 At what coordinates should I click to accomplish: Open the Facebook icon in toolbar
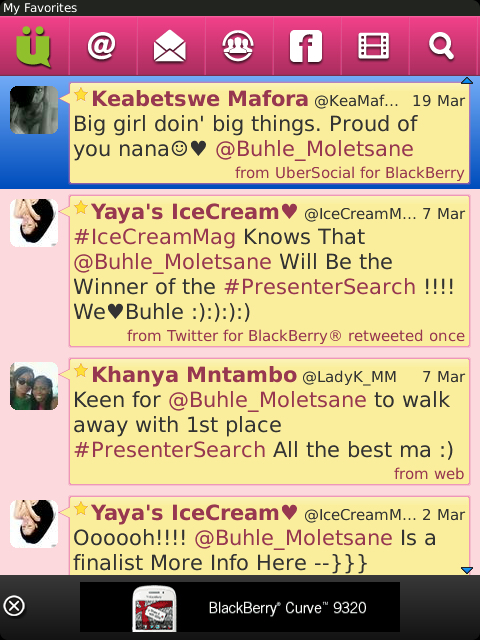306,46
